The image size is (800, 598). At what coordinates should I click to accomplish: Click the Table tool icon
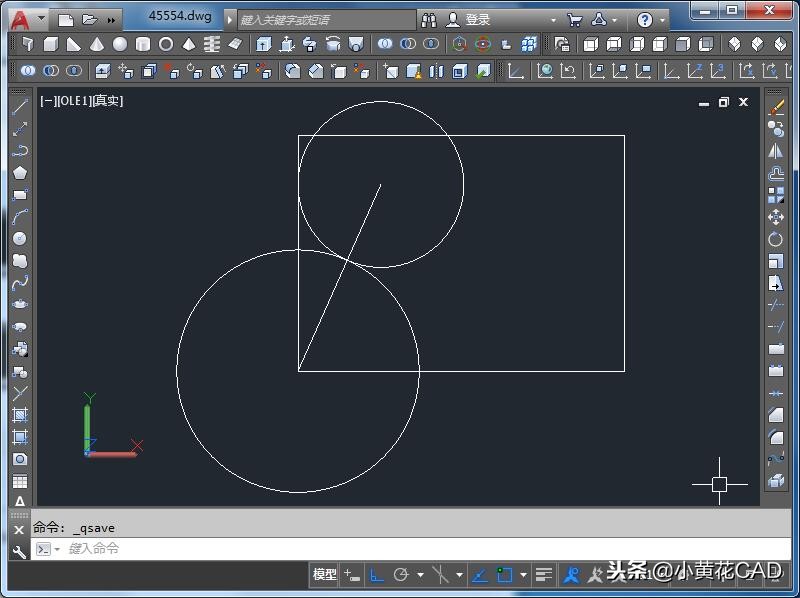point(20,481)
